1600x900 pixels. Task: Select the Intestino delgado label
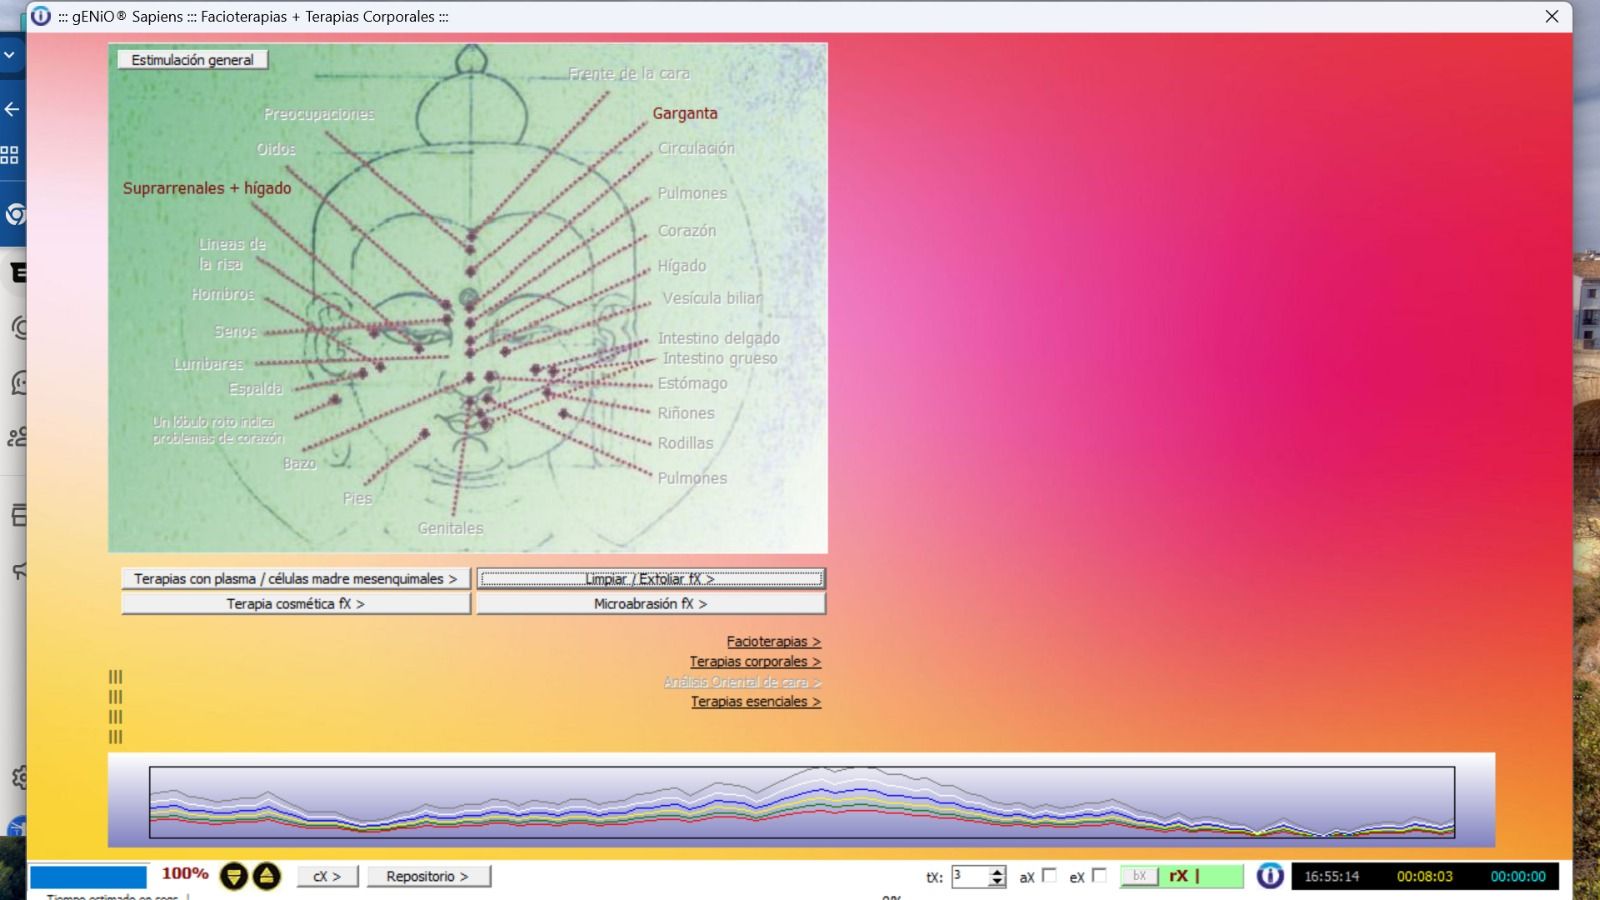[x=718, y=338]
